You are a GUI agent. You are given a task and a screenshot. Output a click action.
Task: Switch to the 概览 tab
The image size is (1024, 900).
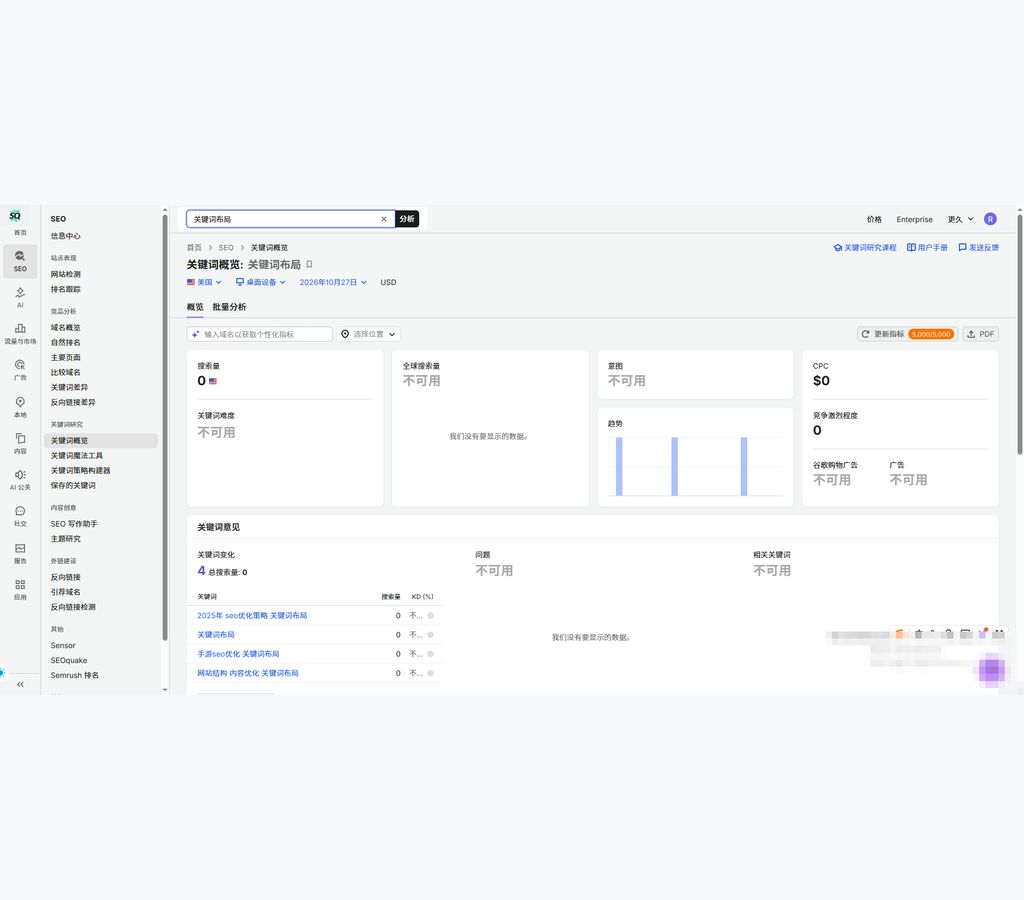click(x=195, y=307)
